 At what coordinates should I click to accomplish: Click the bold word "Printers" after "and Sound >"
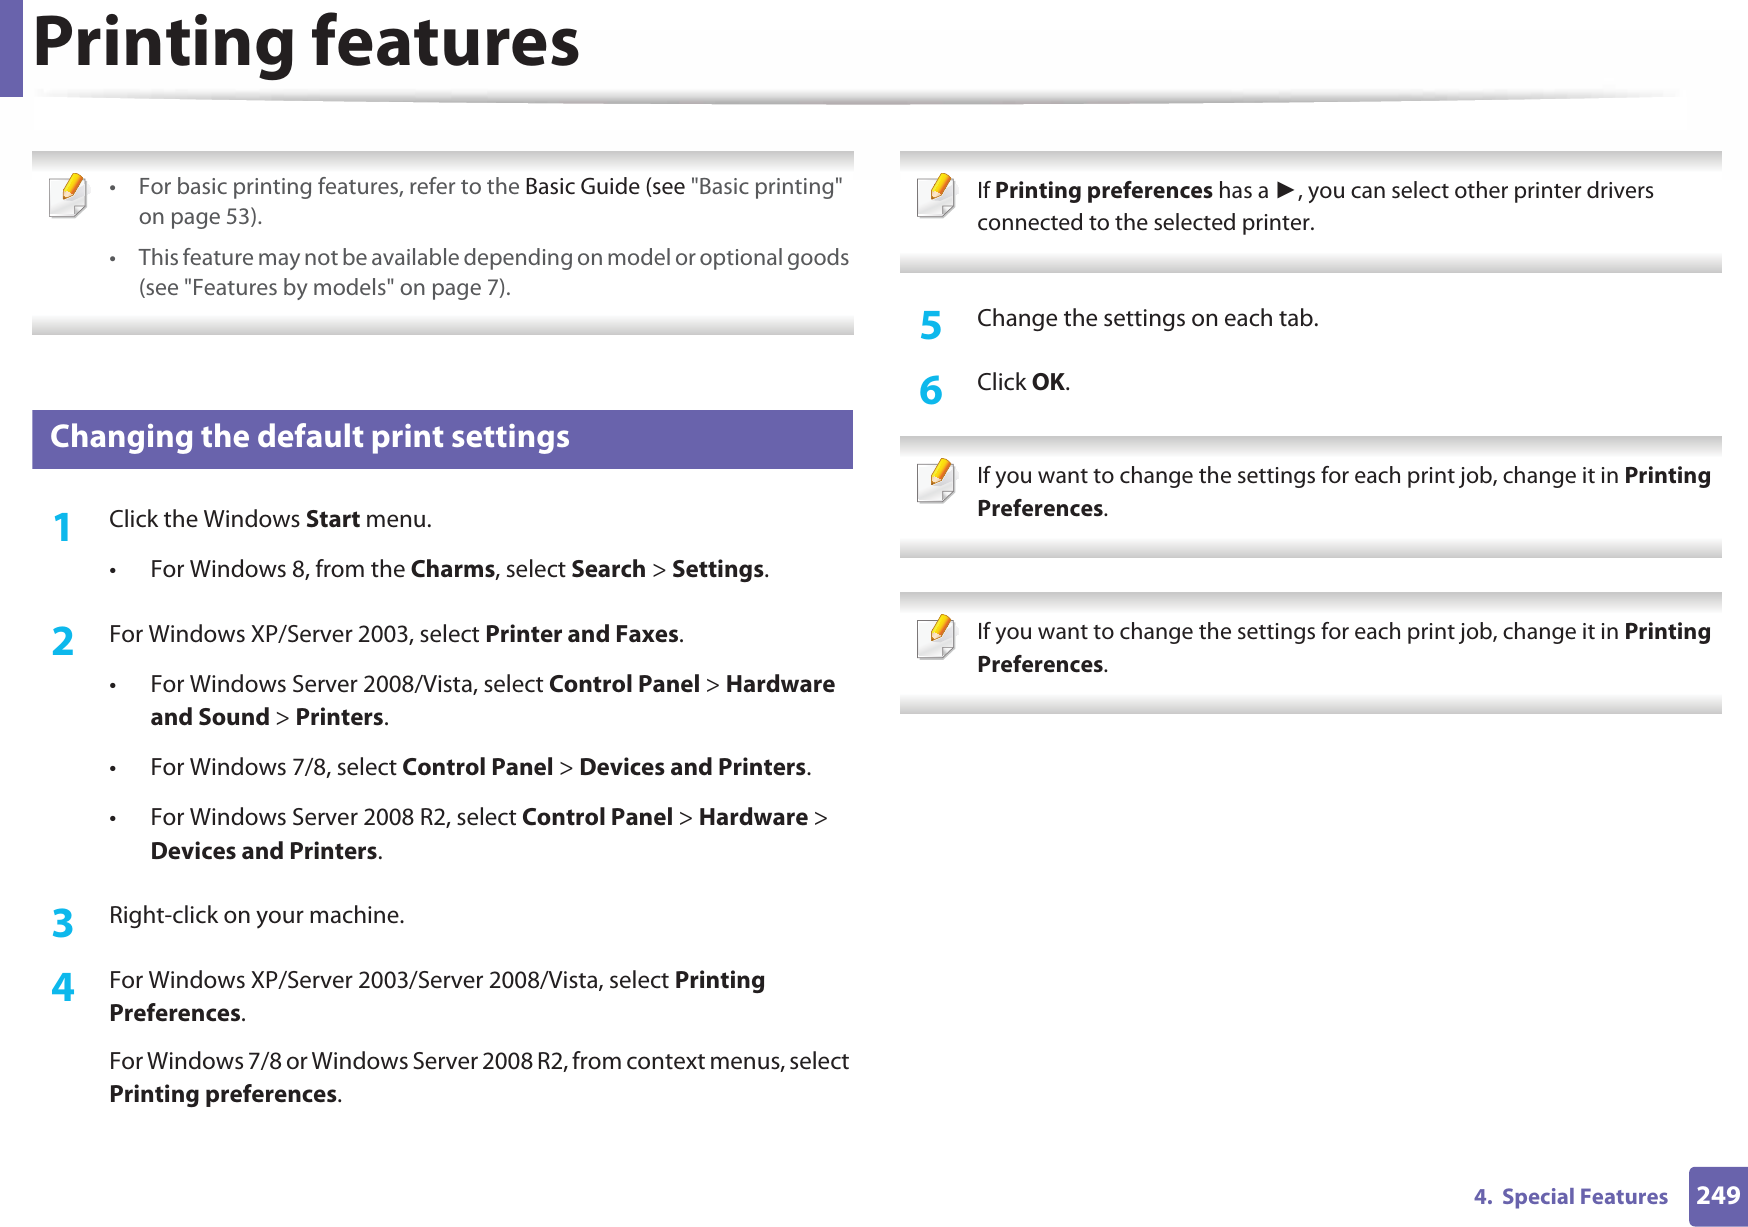pyautogui.click(x=339, y=717)
